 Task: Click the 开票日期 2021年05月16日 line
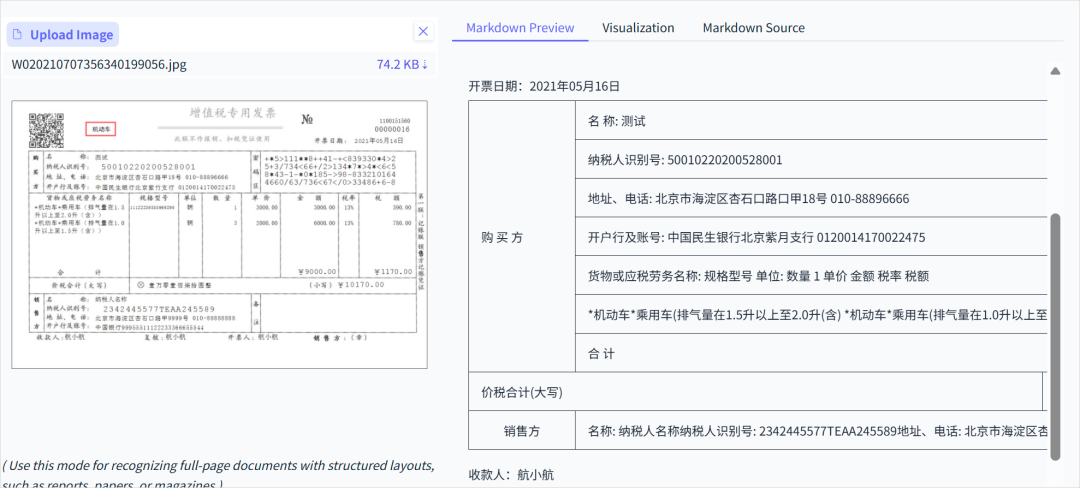(545, 87)
